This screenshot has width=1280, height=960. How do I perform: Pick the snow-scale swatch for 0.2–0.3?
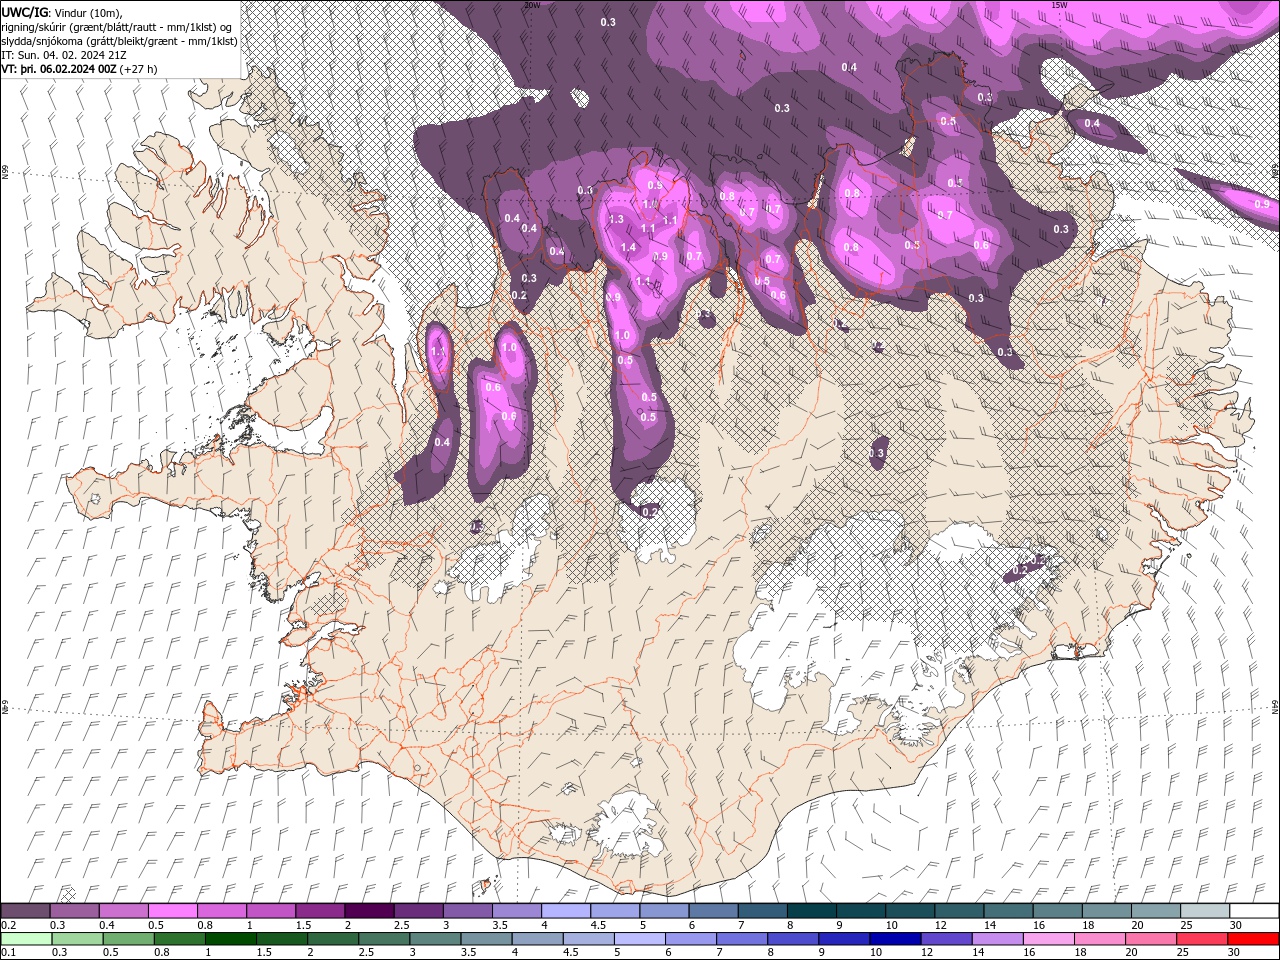[25, 911]
